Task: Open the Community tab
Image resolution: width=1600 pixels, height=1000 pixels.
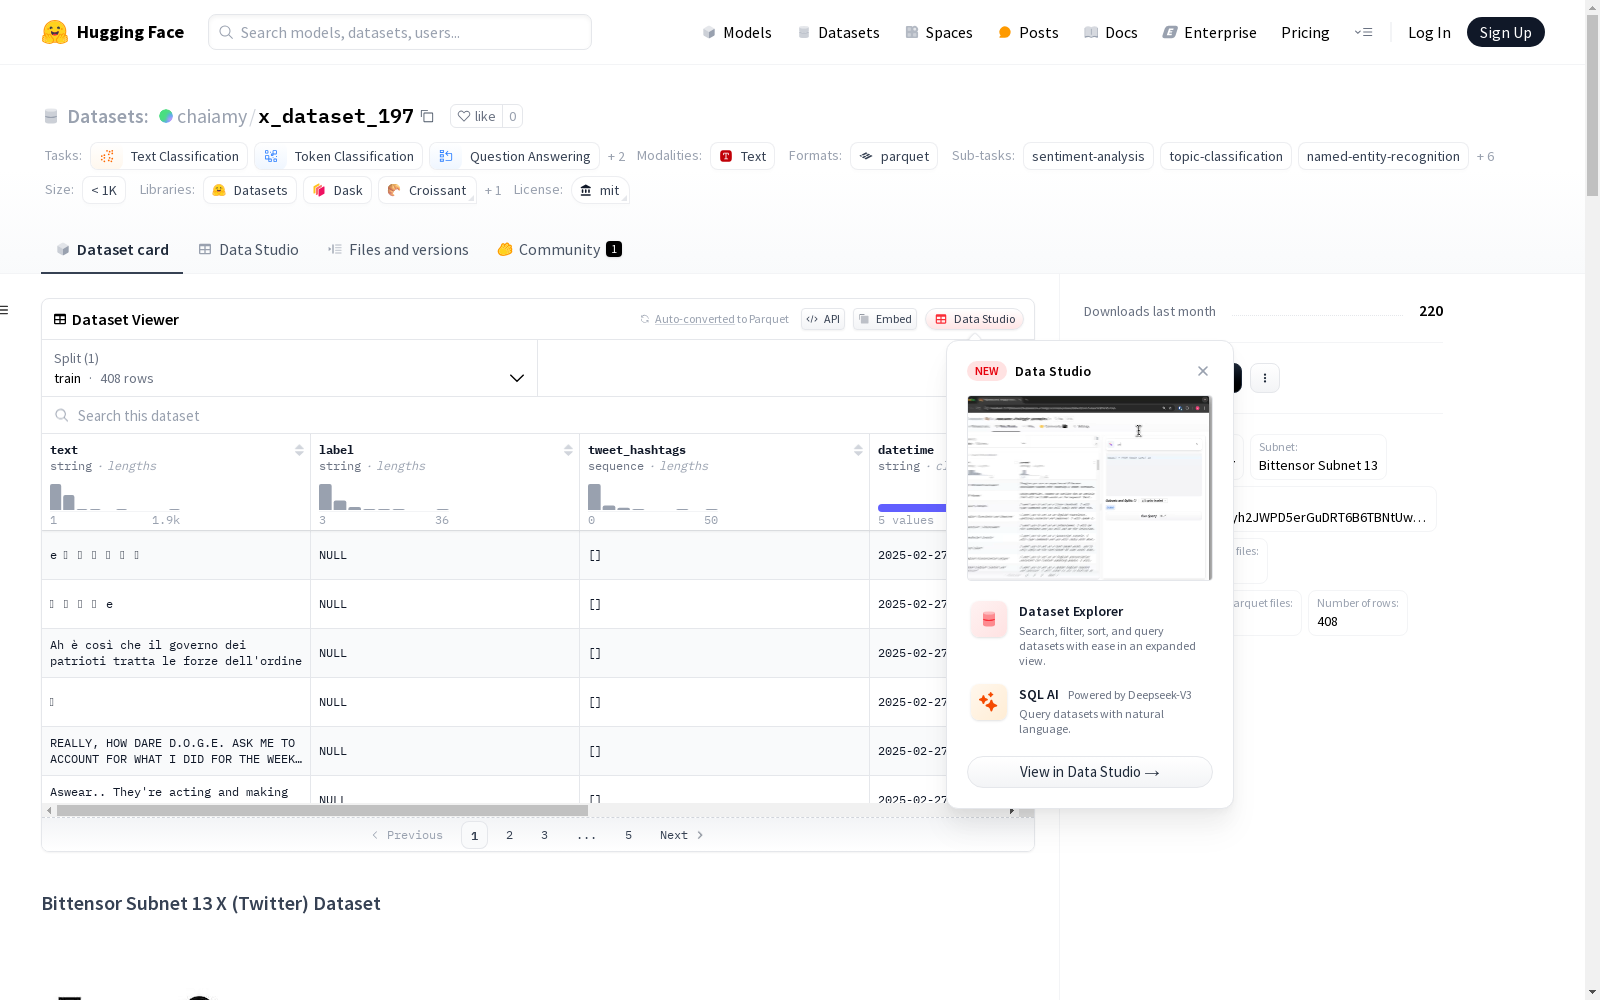Action: tap(559, 249)
